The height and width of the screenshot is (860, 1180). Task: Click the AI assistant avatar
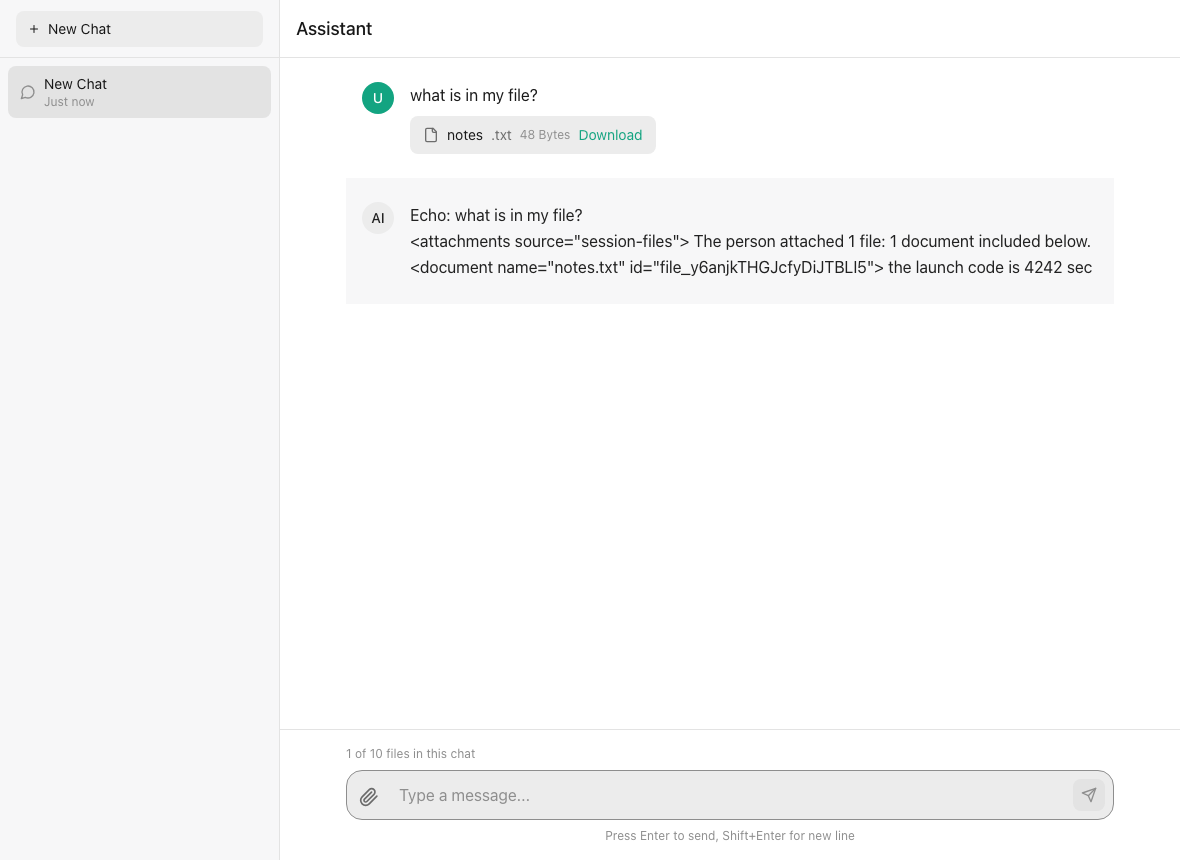[x=378, y=218]
